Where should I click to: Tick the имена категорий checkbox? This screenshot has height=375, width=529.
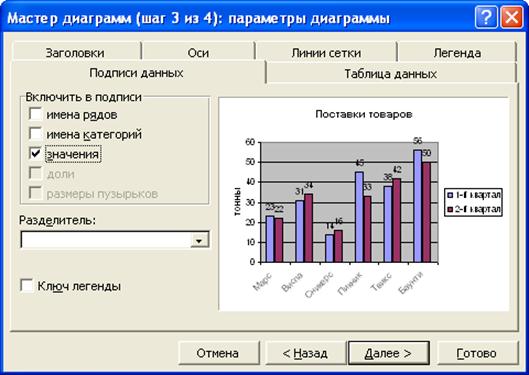click(35, 134)
